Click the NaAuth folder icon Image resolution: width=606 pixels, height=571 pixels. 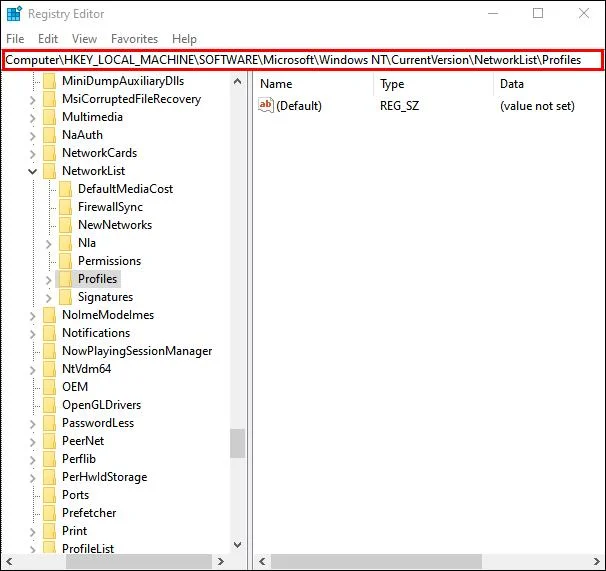coord(49,135)
